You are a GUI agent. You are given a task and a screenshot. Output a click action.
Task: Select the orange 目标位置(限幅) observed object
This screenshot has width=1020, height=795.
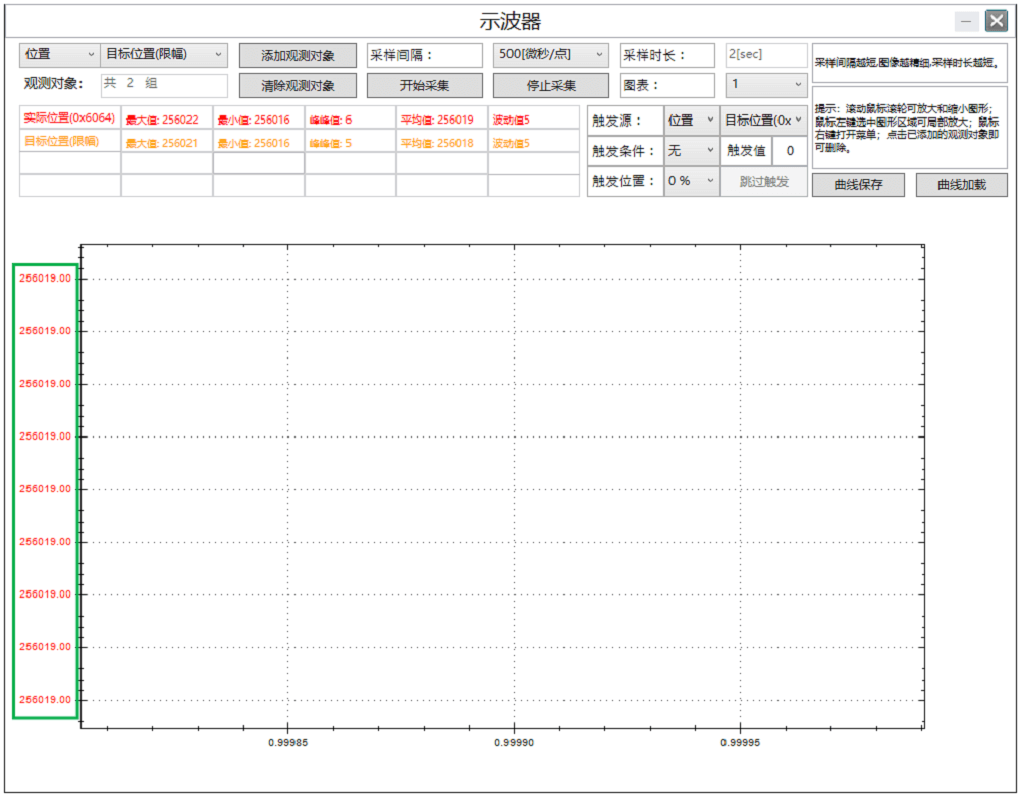(x=62, y=141)
